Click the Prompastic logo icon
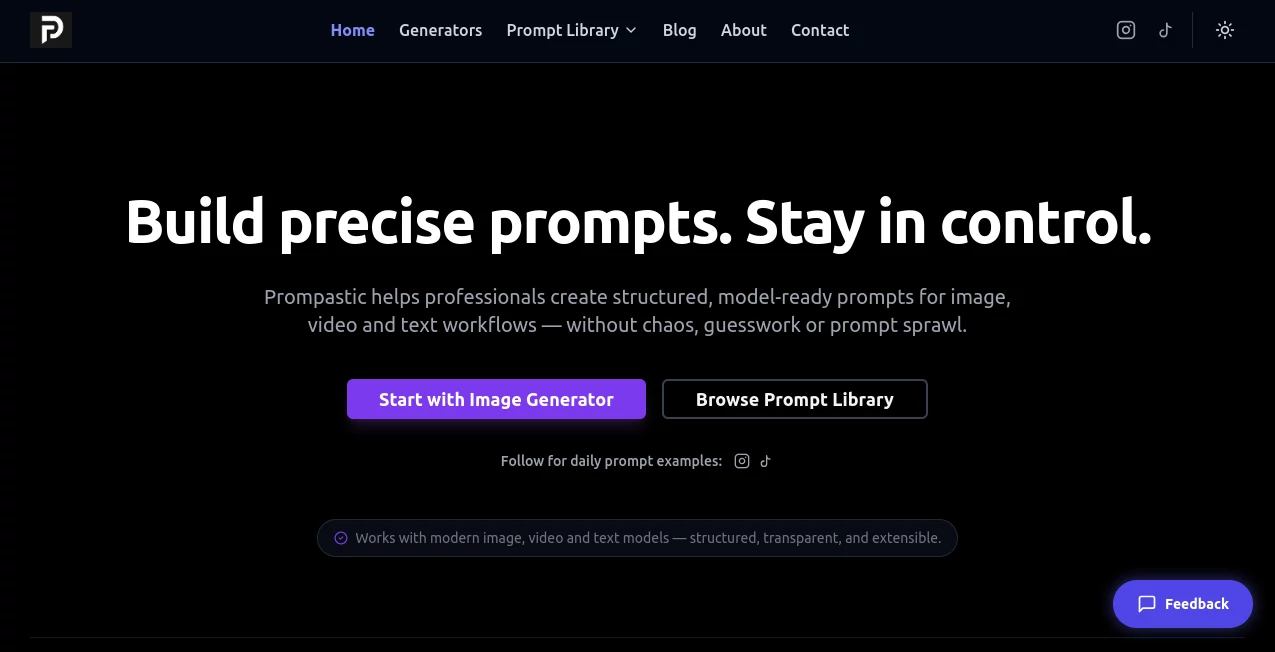The image size is (1275, 652). [x=50, y=30]
